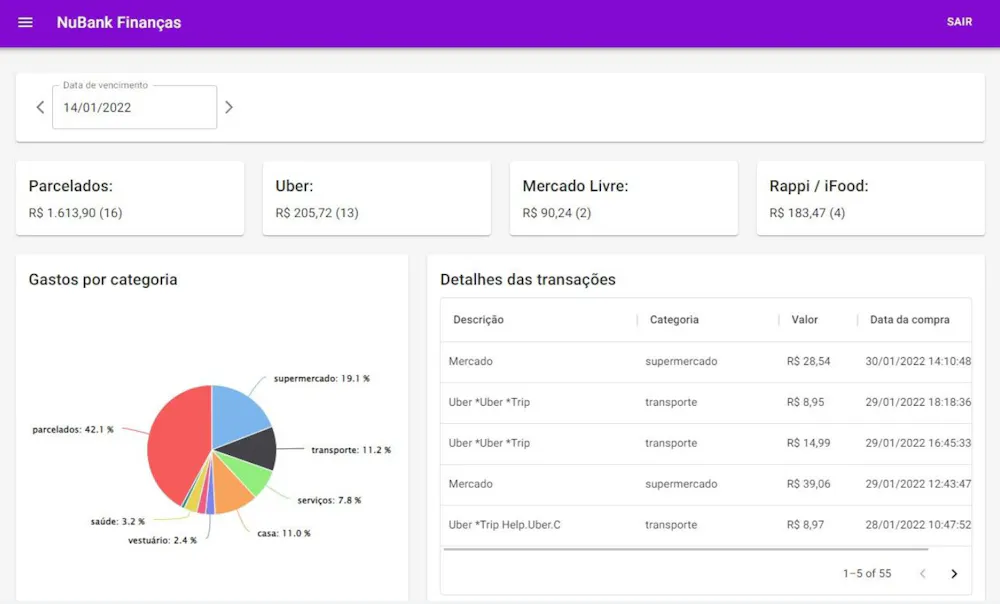Screen dimensions: 1000x604
Task: Sort by Descrição column header
Action: (x=478, y=320)
